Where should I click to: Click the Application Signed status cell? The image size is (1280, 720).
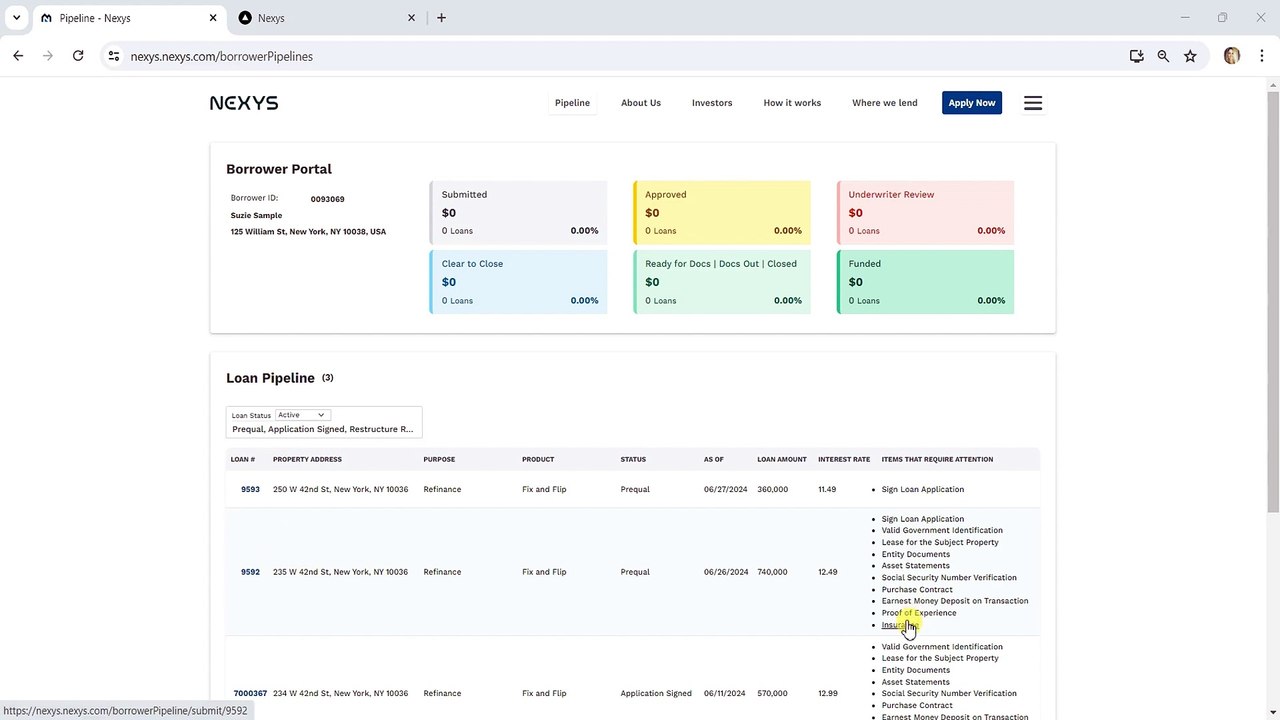click(656, 693)
